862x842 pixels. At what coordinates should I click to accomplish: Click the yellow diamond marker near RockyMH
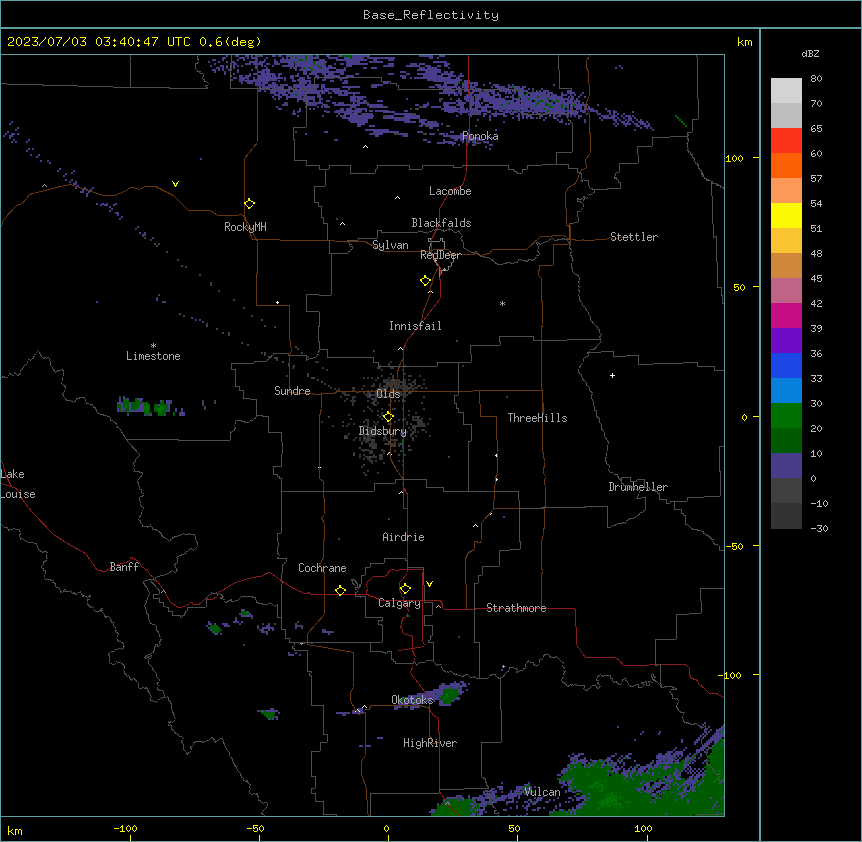[x=249, y=204]
